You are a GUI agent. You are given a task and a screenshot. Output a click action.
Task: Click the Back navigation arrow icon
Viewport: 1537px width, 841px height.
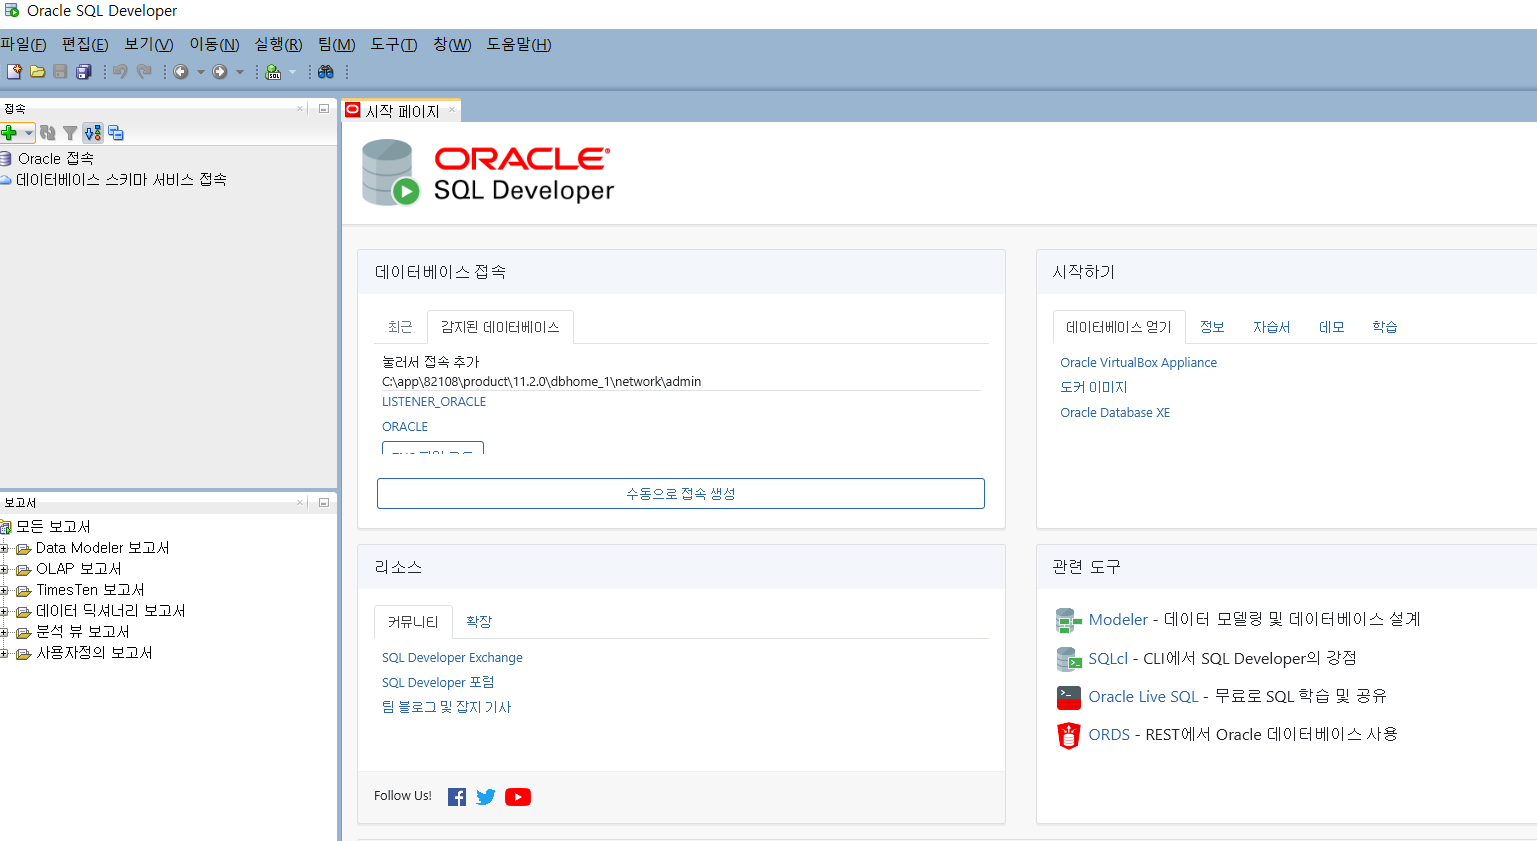181,72
